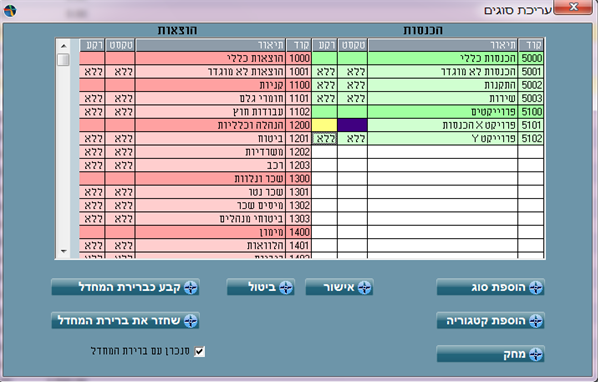Click the cross icon on קבע כברירת המחדל
The image size is (598, 382).
(x=191, y=287)
